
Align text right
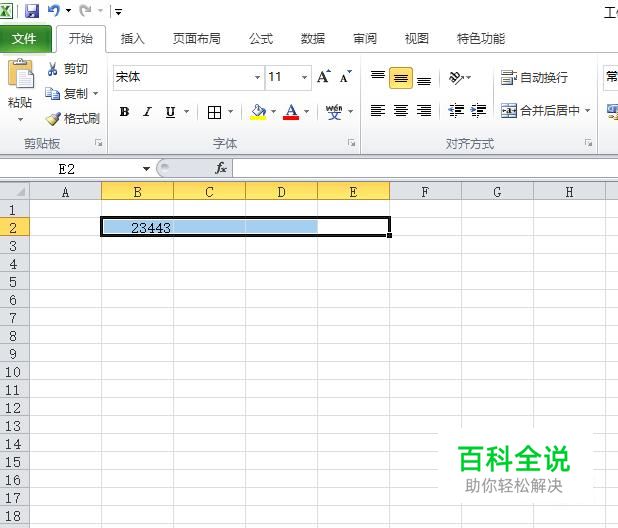tap(424, 111)
